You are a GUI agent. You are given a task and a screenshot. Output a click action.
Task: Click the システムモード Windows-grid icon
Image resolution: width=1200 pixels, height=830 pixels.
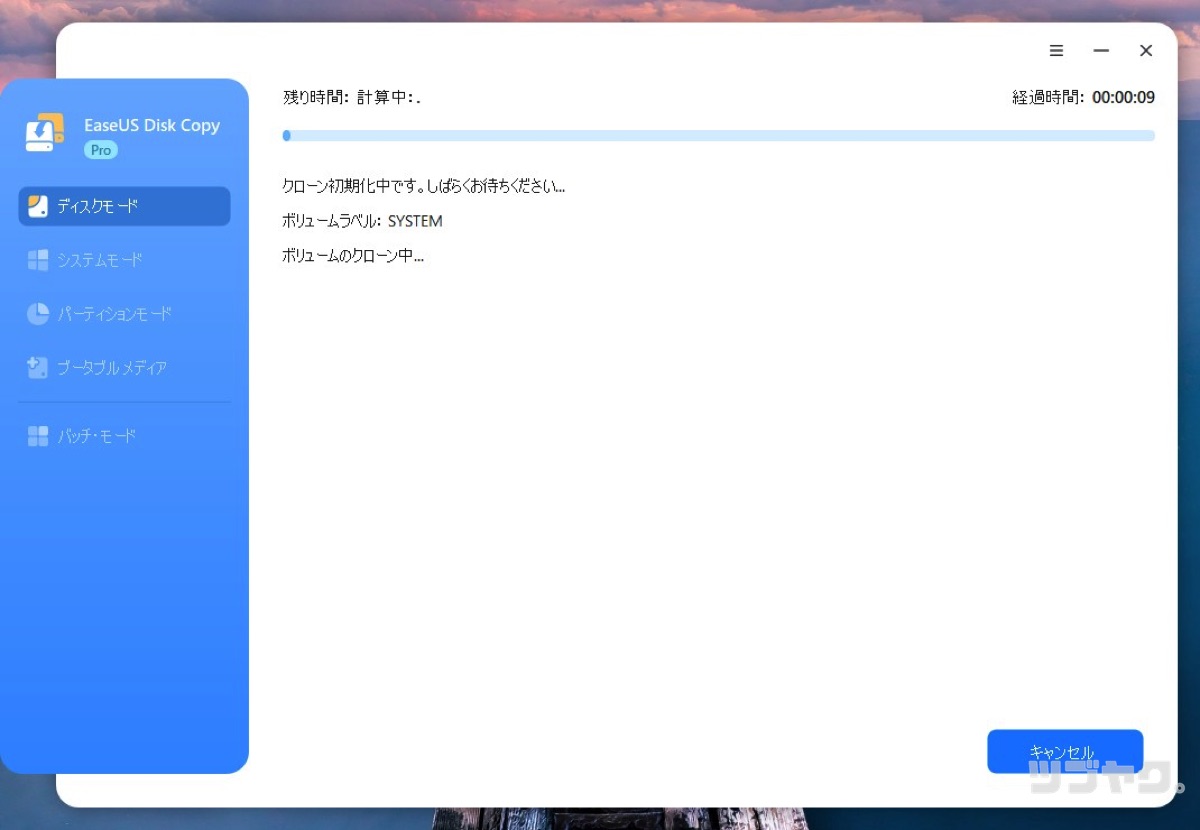coord(38,259)
